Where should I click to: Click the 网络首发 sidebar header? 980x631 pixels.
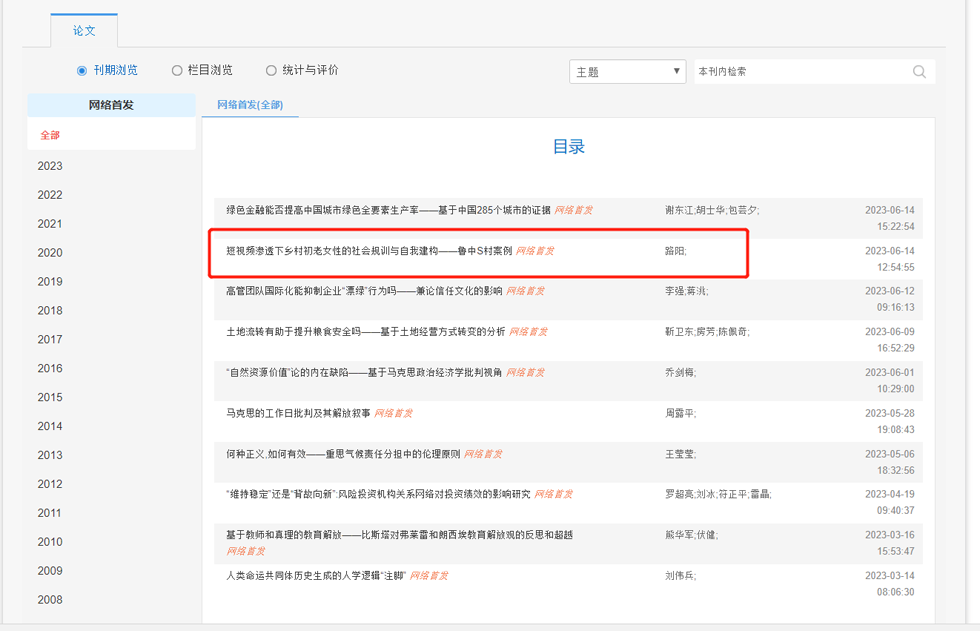pyautogui.click(x=111, y=105)
